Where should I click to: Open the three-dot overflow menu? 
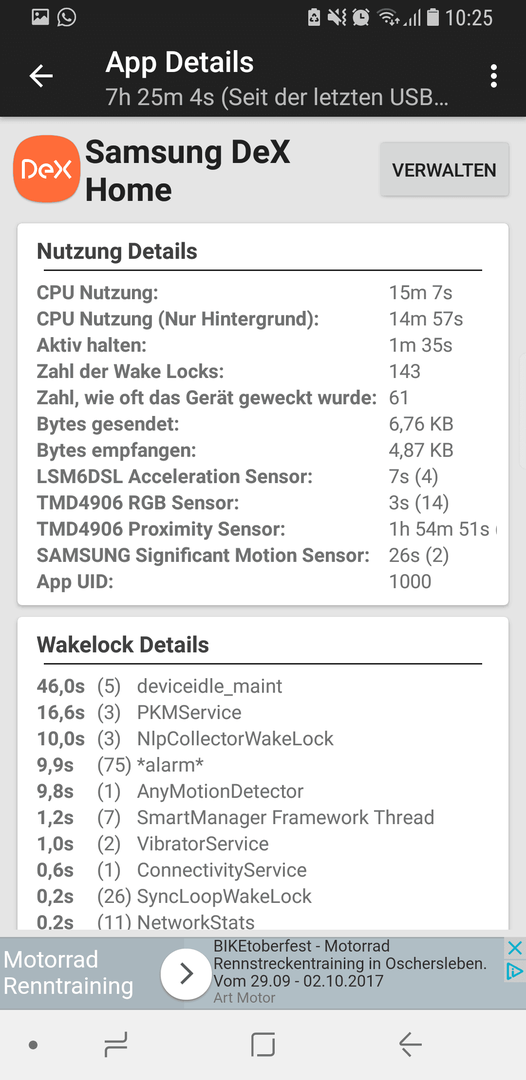click(x=494, y=76)
